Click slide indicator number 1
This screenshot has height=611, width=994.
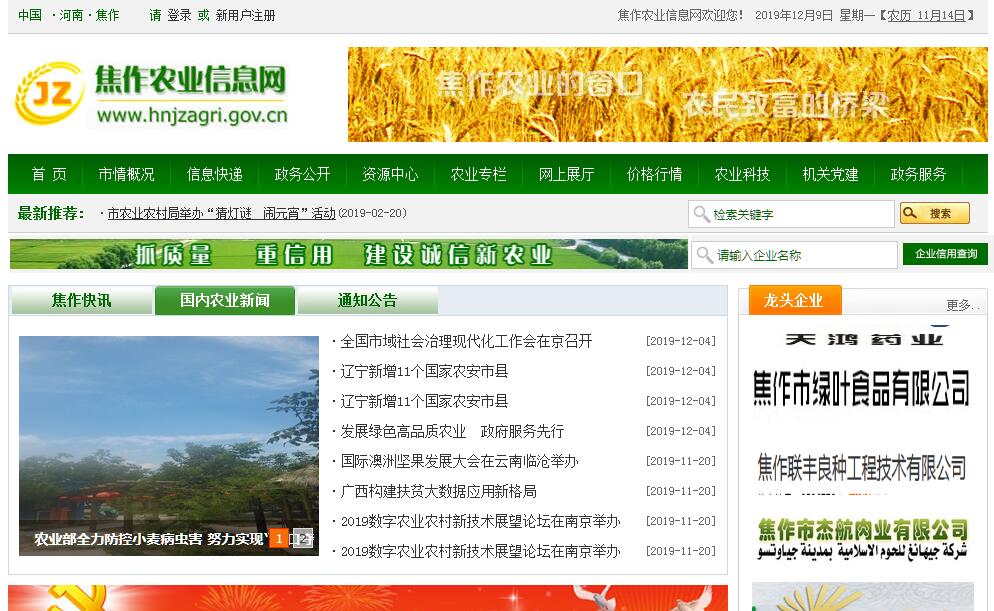(278, 539)
